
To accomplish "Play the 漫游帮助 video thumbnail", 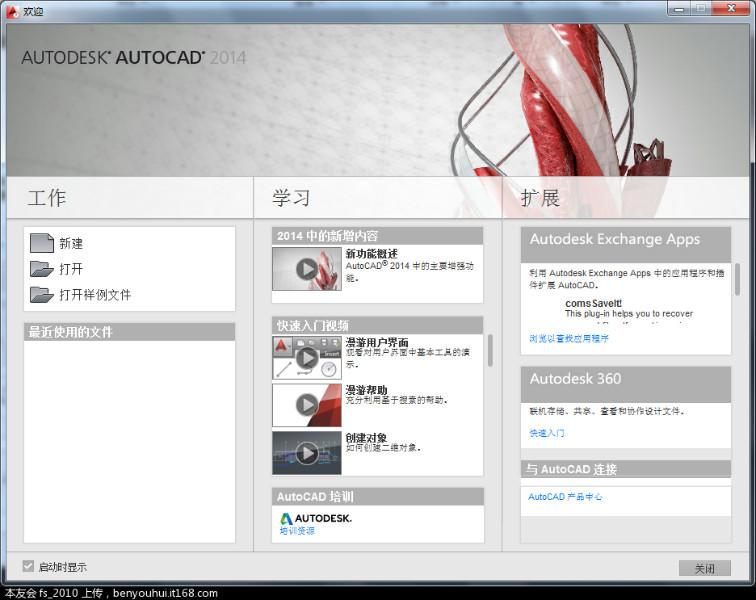I will pos(307,405).
